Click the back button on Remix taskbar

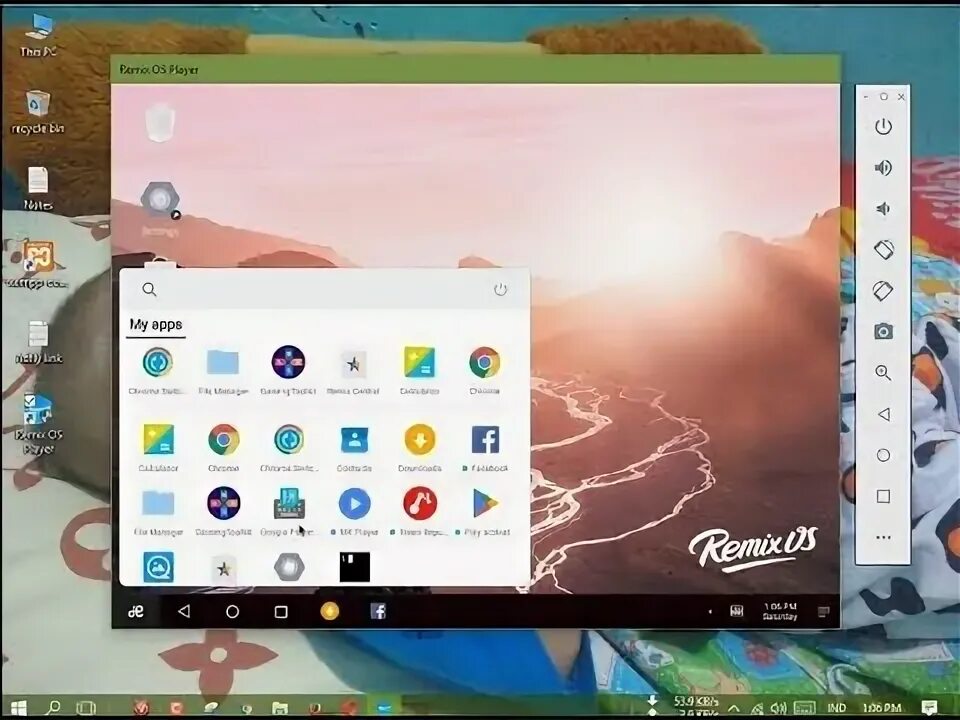184,611
